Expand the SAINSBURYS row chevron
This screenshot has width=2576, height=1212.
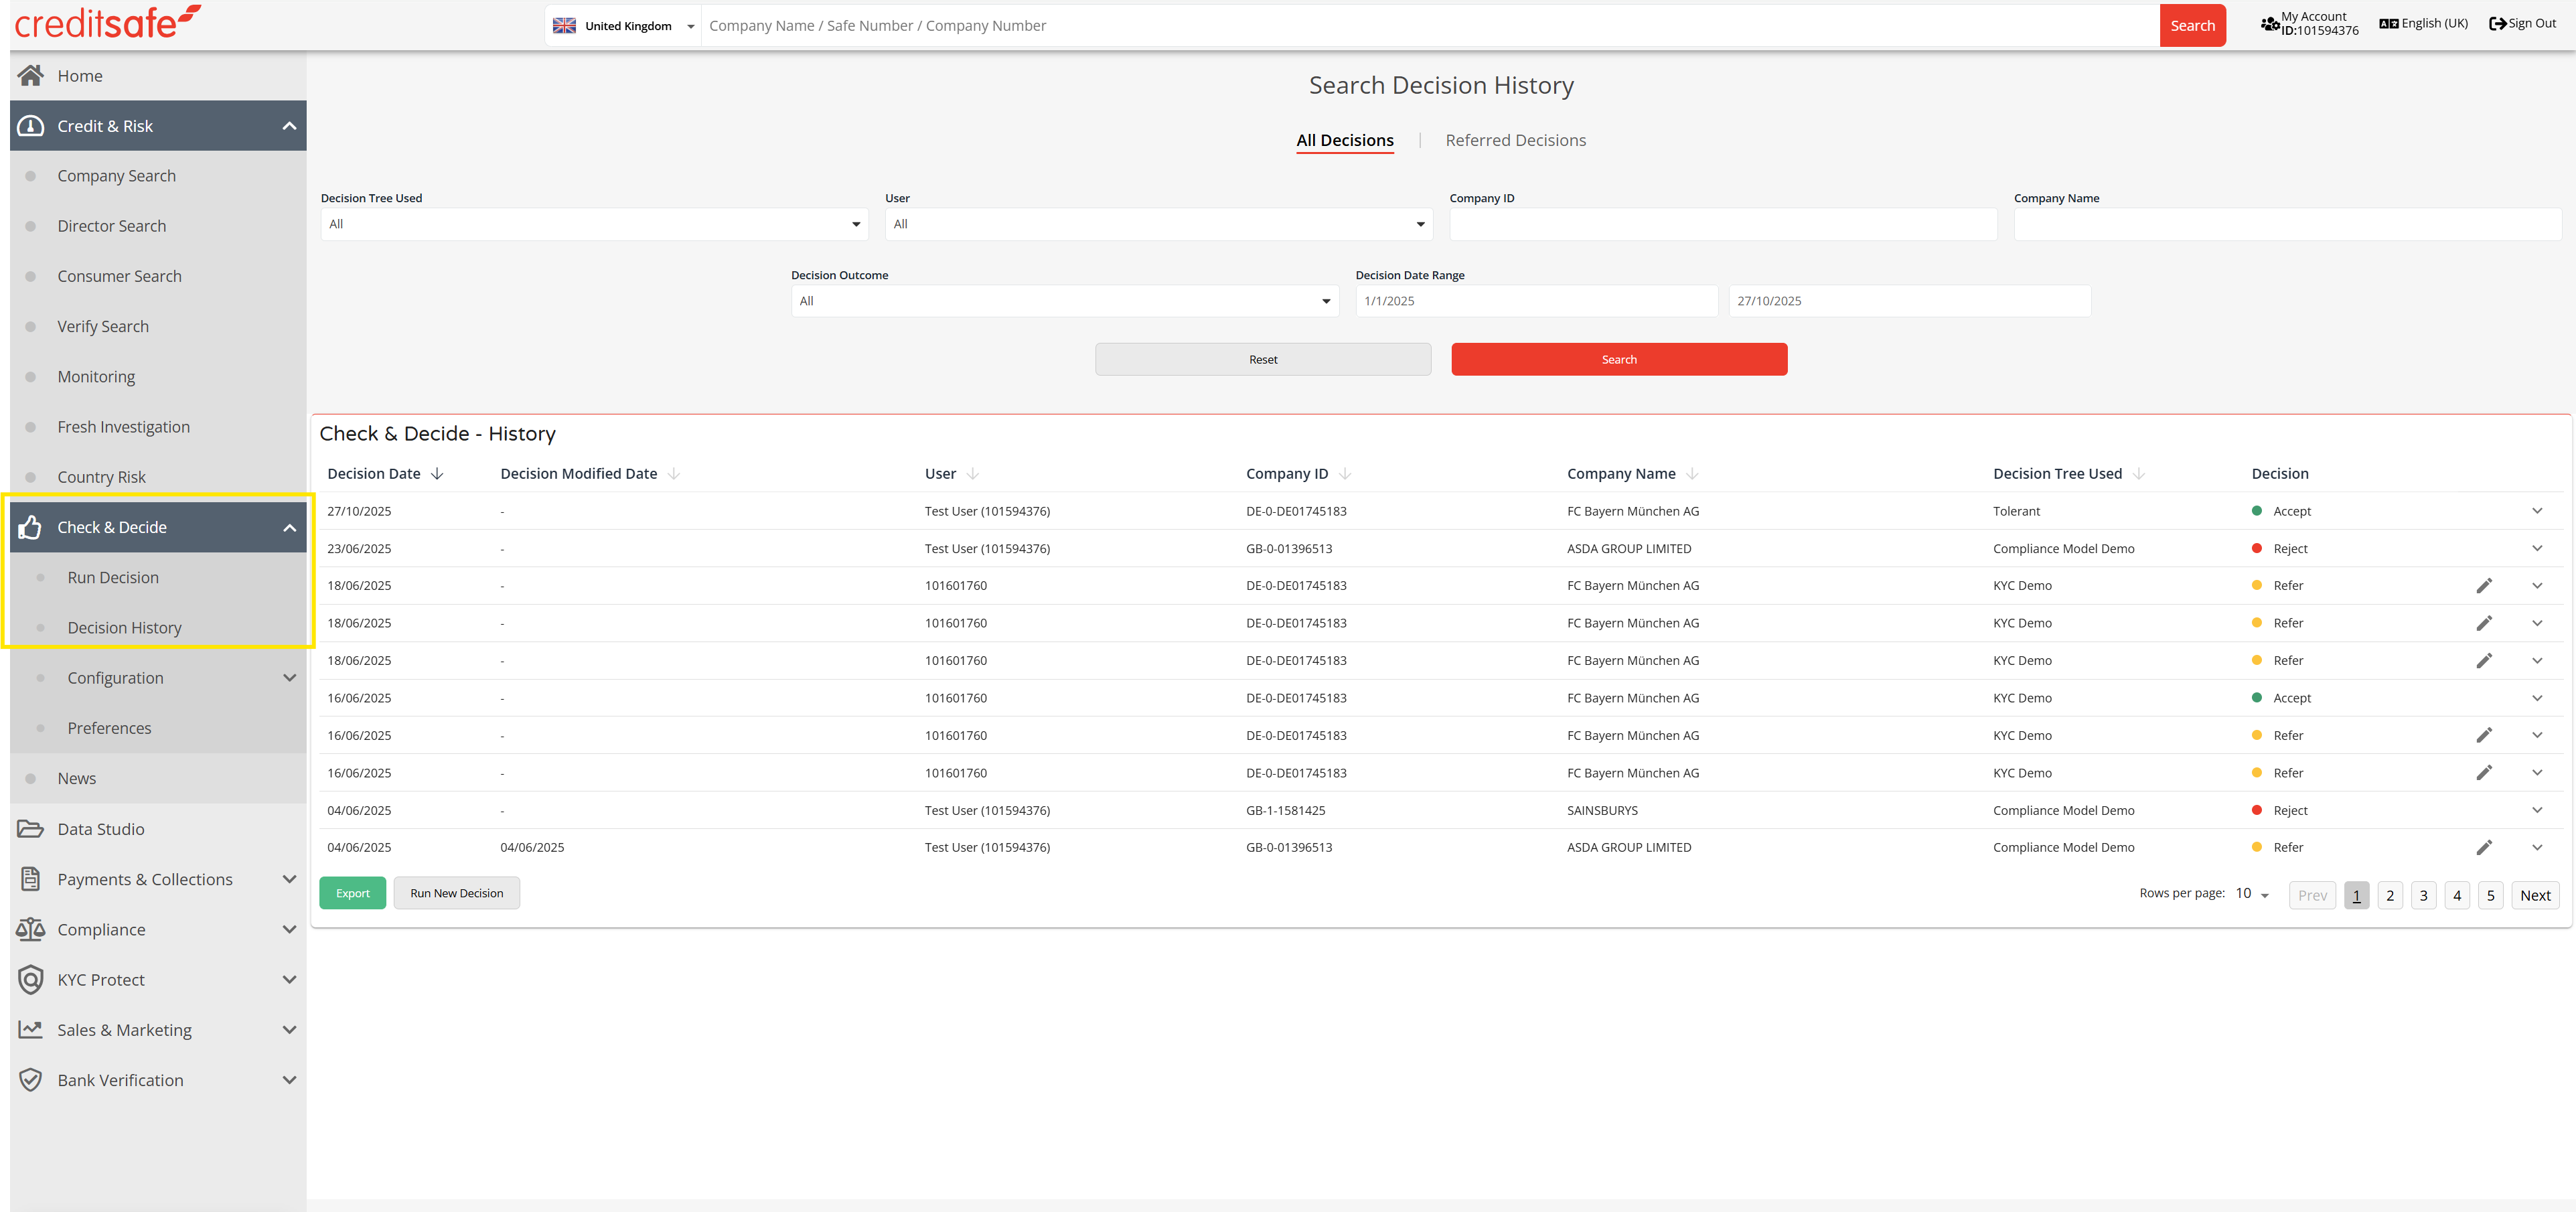pos(2537,811)
